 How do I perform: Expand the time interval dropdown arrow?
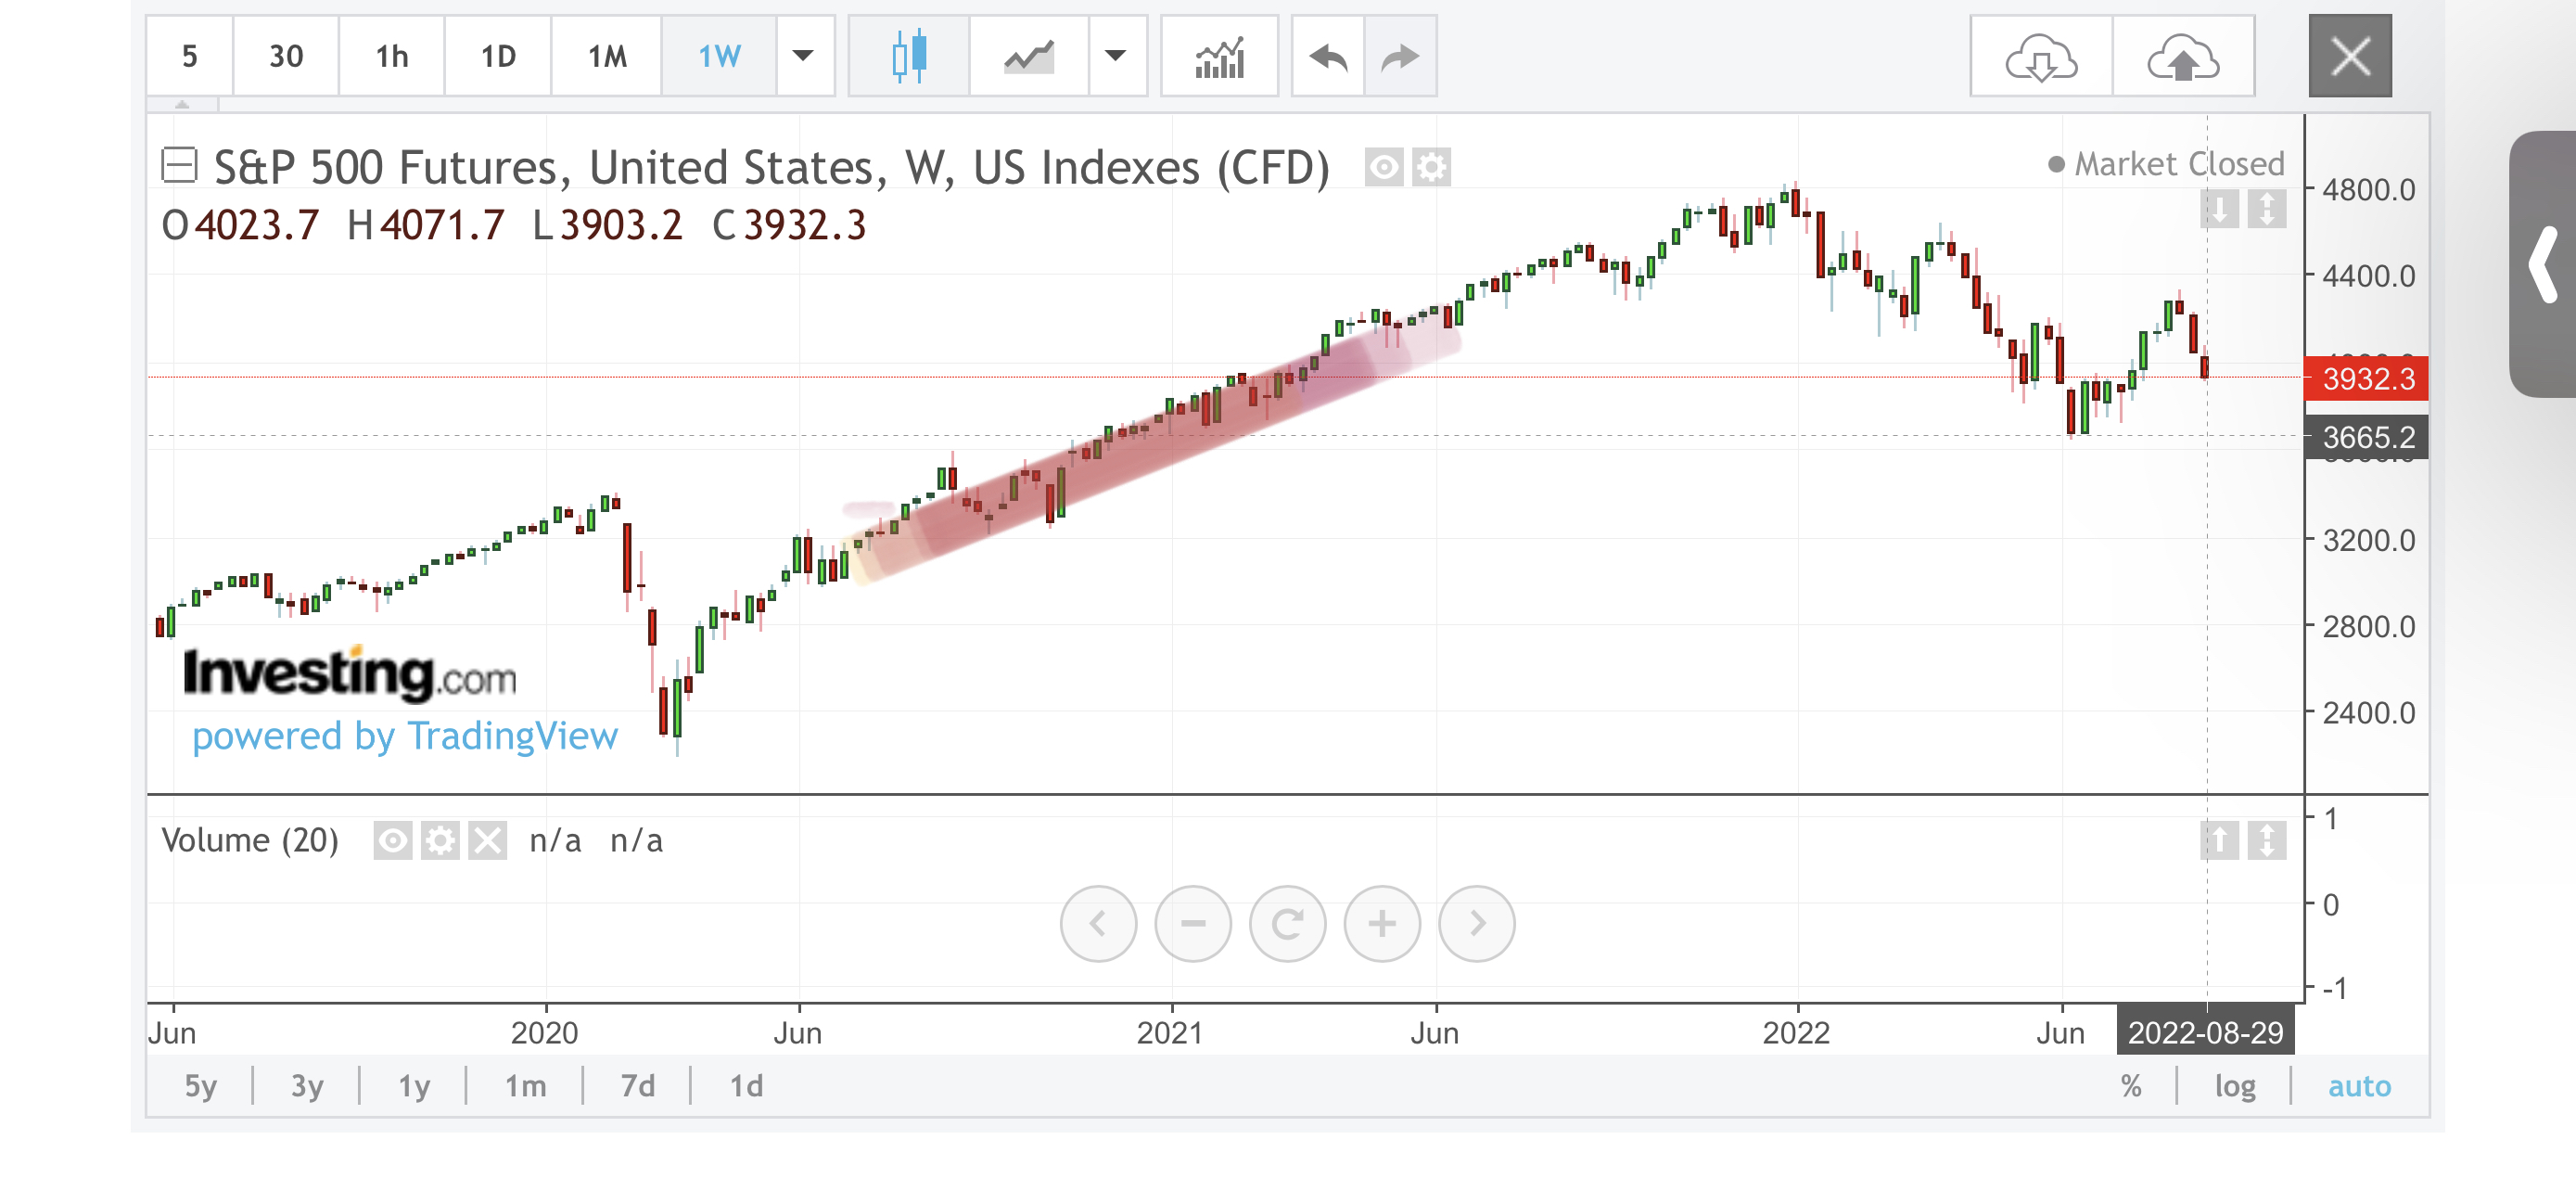click(x=803, y=56)
